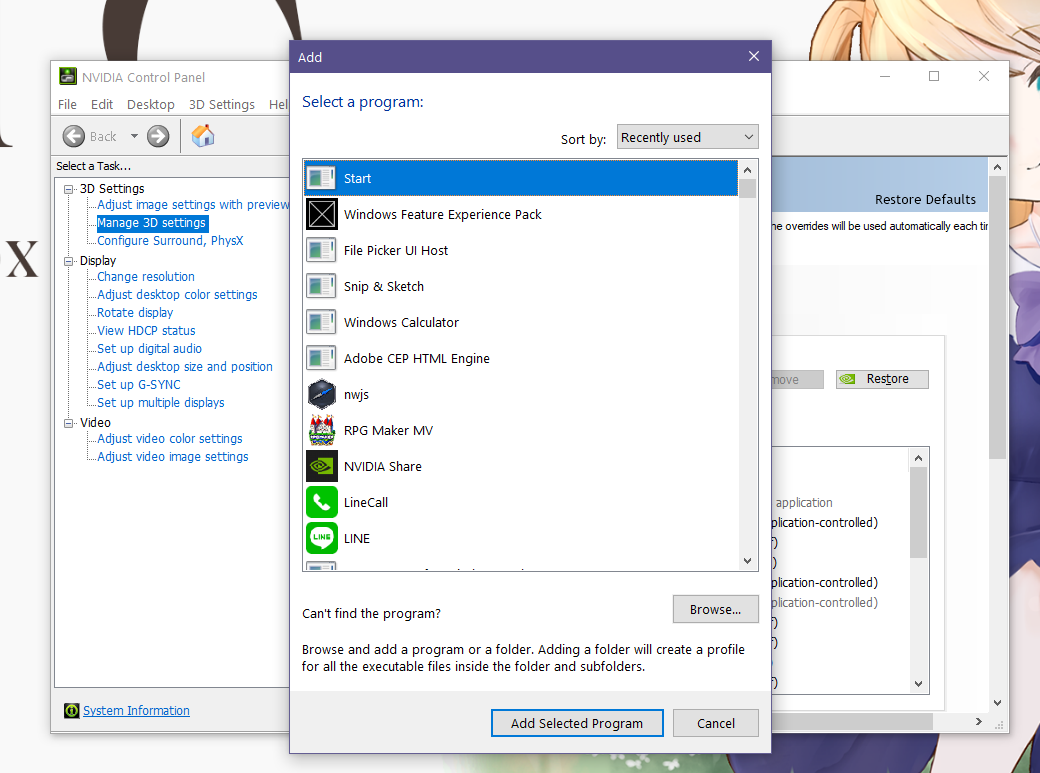The image size is (1040, 773).
Task: Select Adjust video color settings
Action: point(170,439)
